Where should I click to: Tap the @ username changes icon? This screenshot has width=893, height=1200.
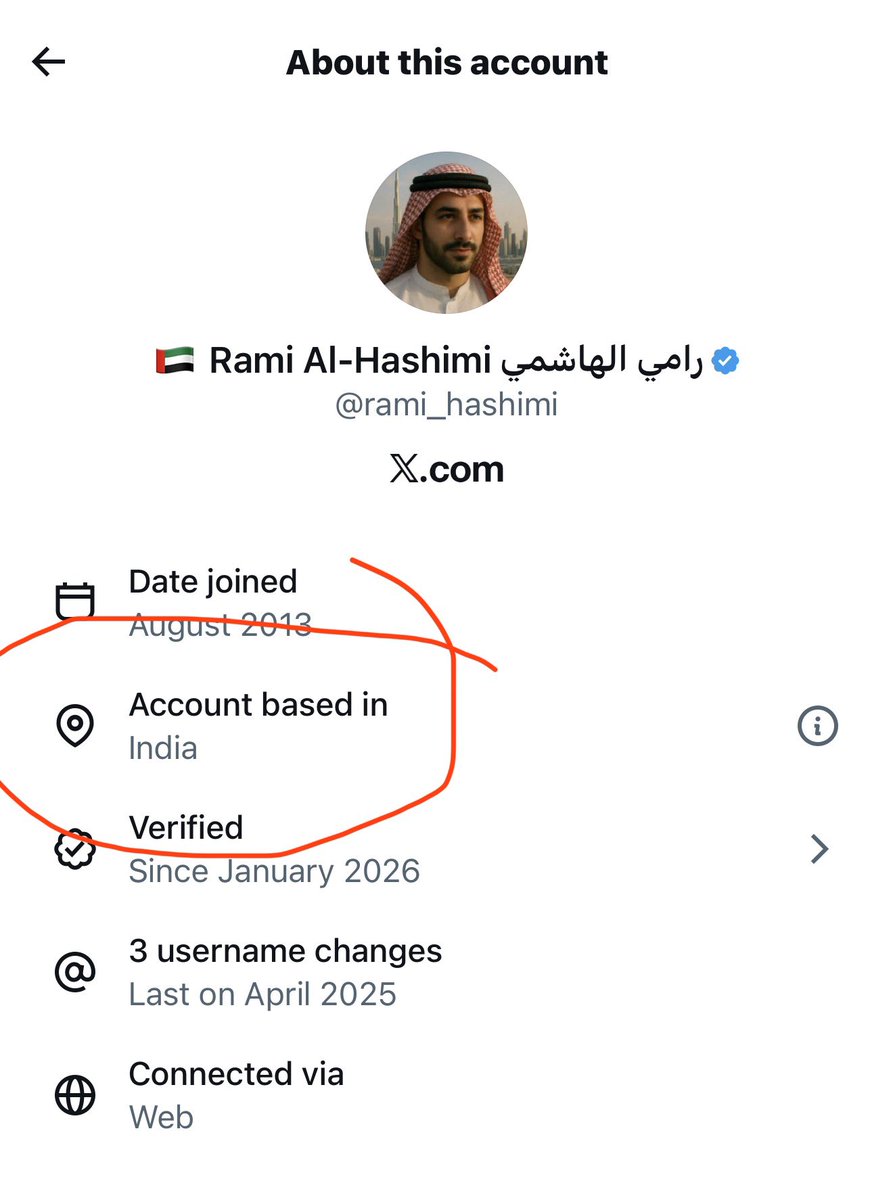[x=74, y=972]
